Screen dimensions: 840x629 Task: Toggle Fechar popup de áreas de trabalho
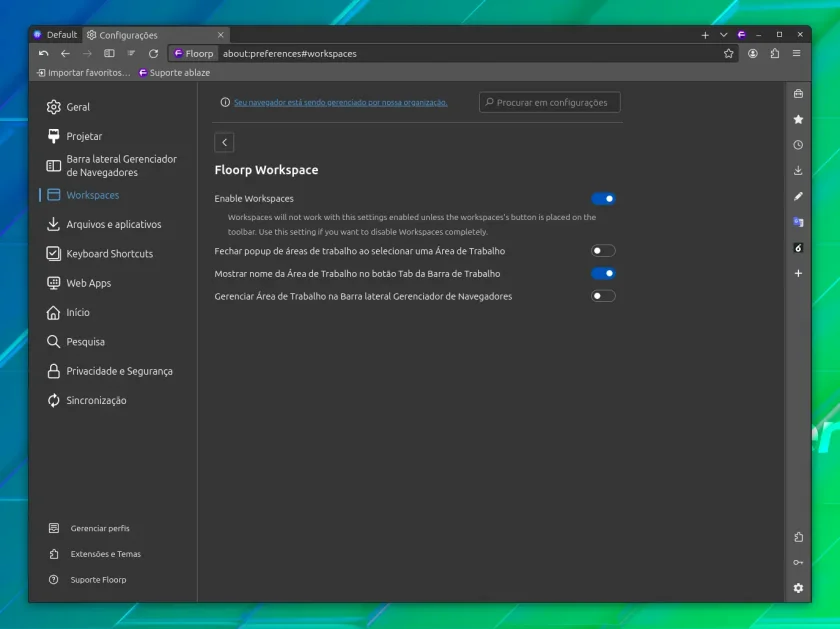click(603, 251)
